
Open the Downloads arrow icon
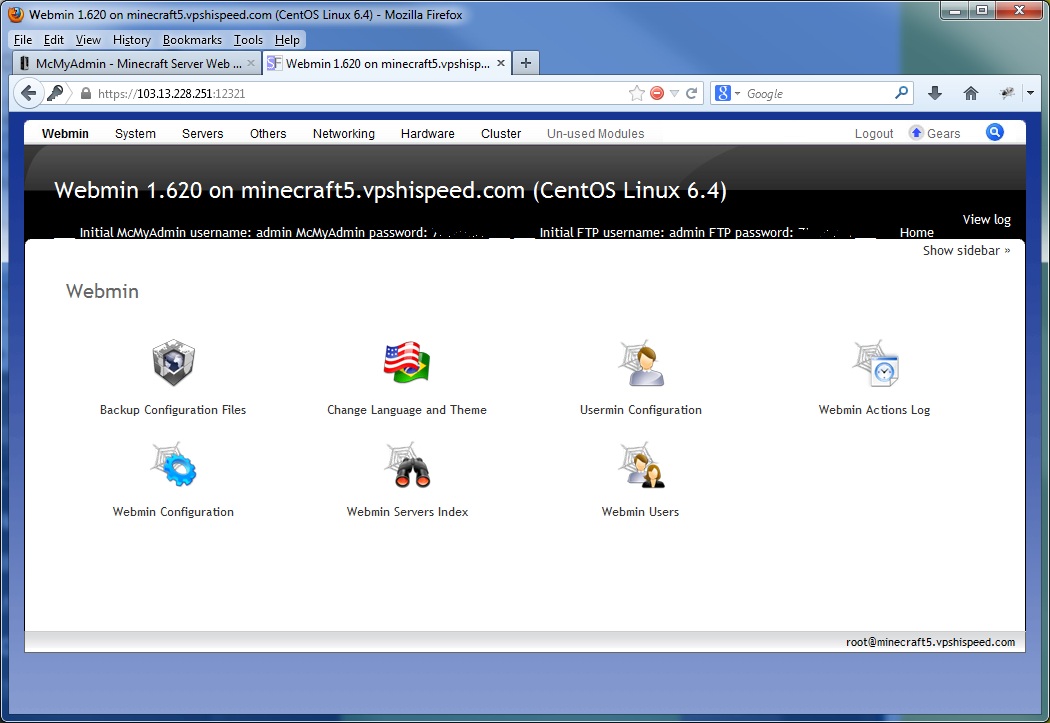click(x=935, y=93)
